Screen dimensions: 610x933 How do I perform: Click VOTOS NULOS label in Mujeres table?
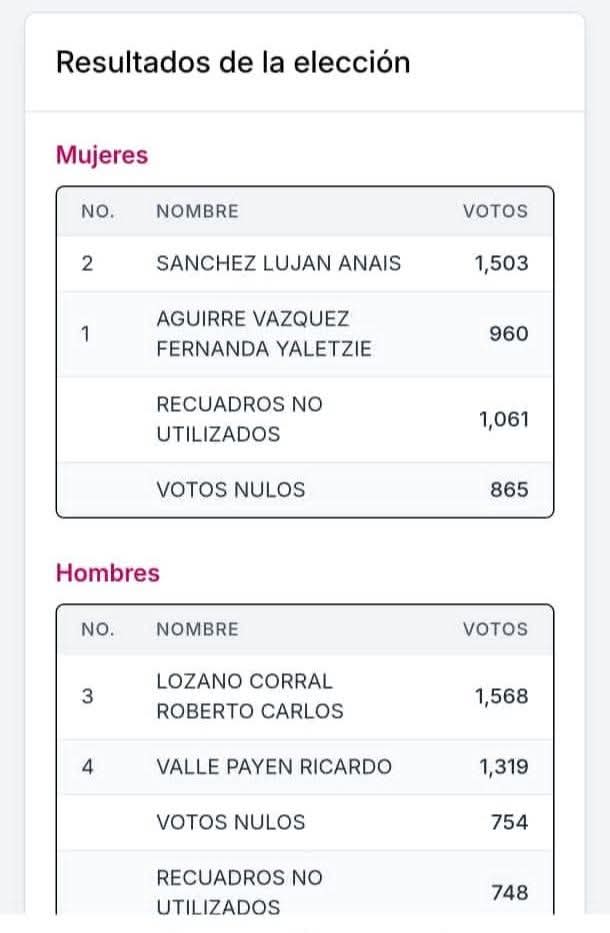pos(230,490)
